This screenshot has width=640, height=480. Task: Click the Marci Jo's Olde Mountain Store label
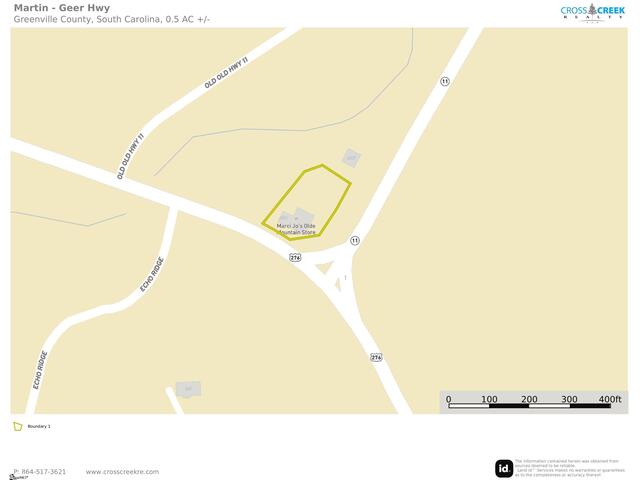click(x=296, y=229)
